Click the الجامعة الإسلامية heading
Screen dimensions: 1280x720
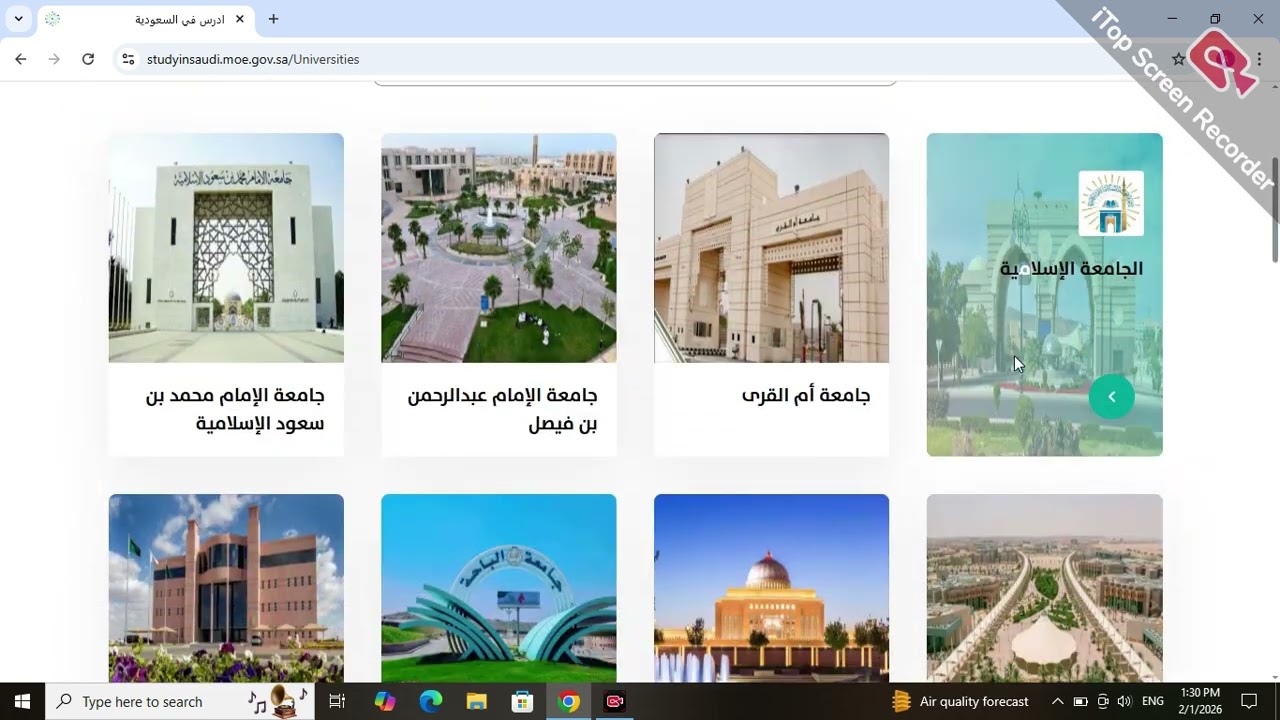click(1071, 268)
